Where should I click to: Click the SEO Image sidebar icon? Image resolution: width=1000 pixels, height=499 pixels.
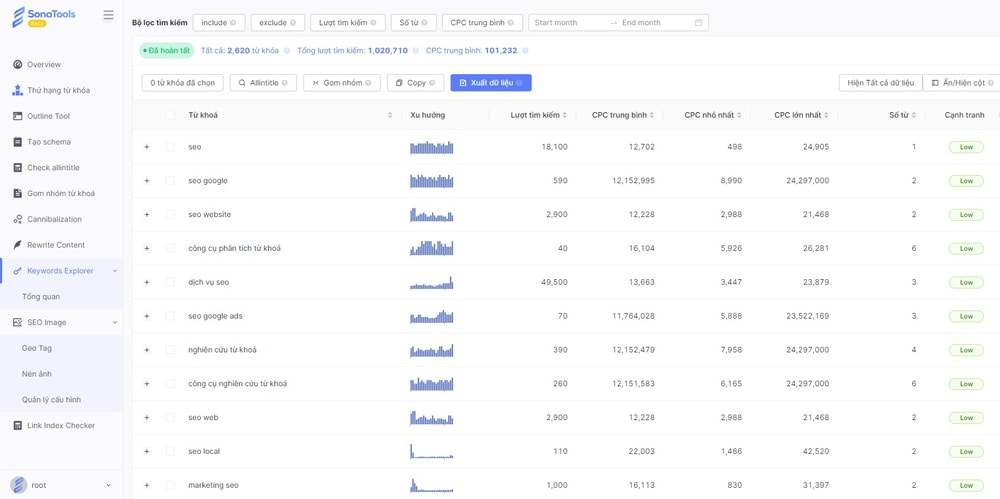pos(17,323)
